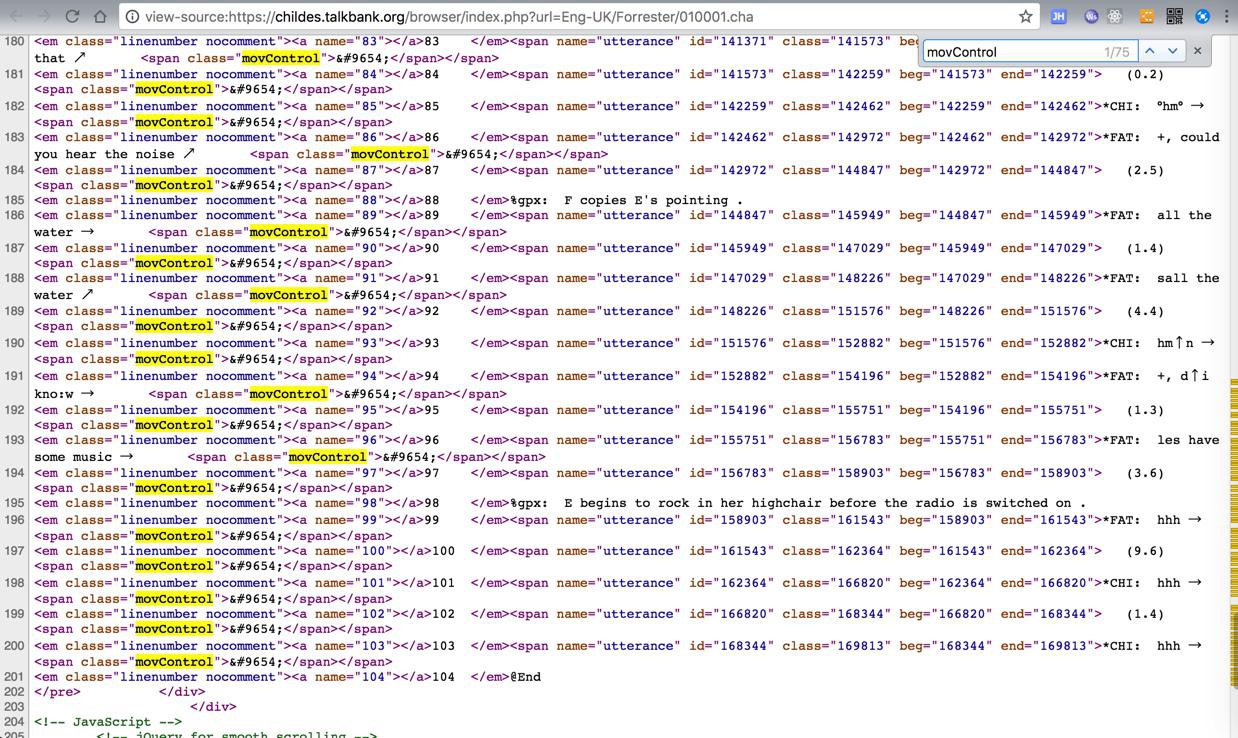Open the orange share-style extension icon
Screen dimensions: 1238x738
pos(1147,16)
